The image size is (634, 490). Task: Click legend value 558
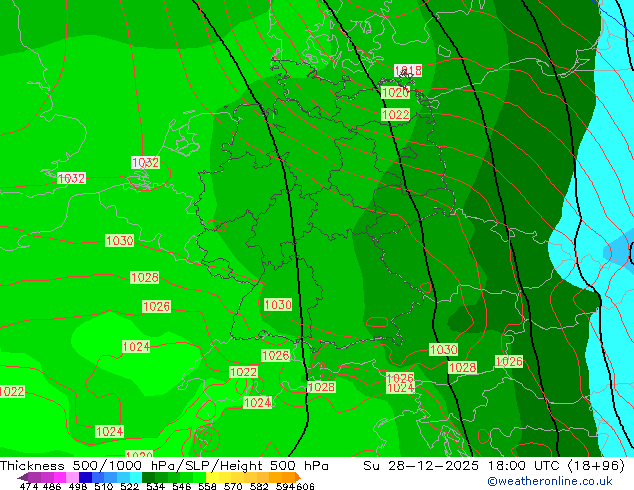tap(207, 486)
